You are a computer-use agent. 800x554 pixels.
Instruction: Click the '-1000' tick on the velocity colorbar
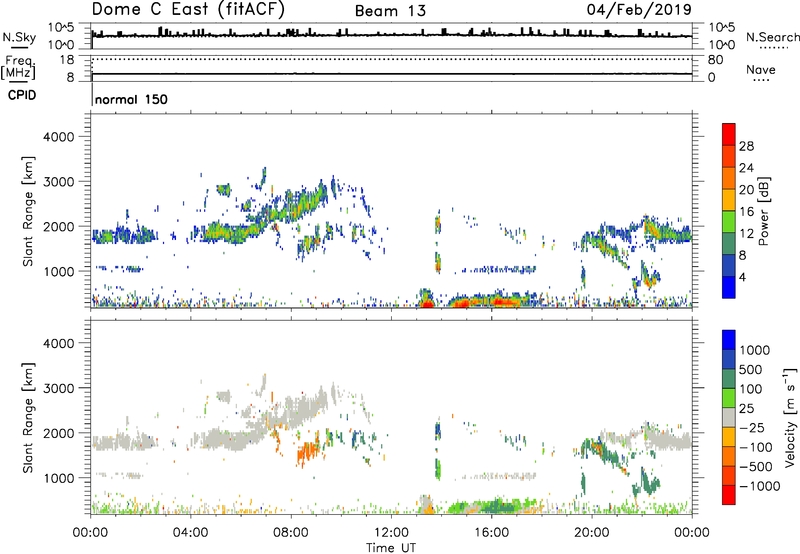759,486
